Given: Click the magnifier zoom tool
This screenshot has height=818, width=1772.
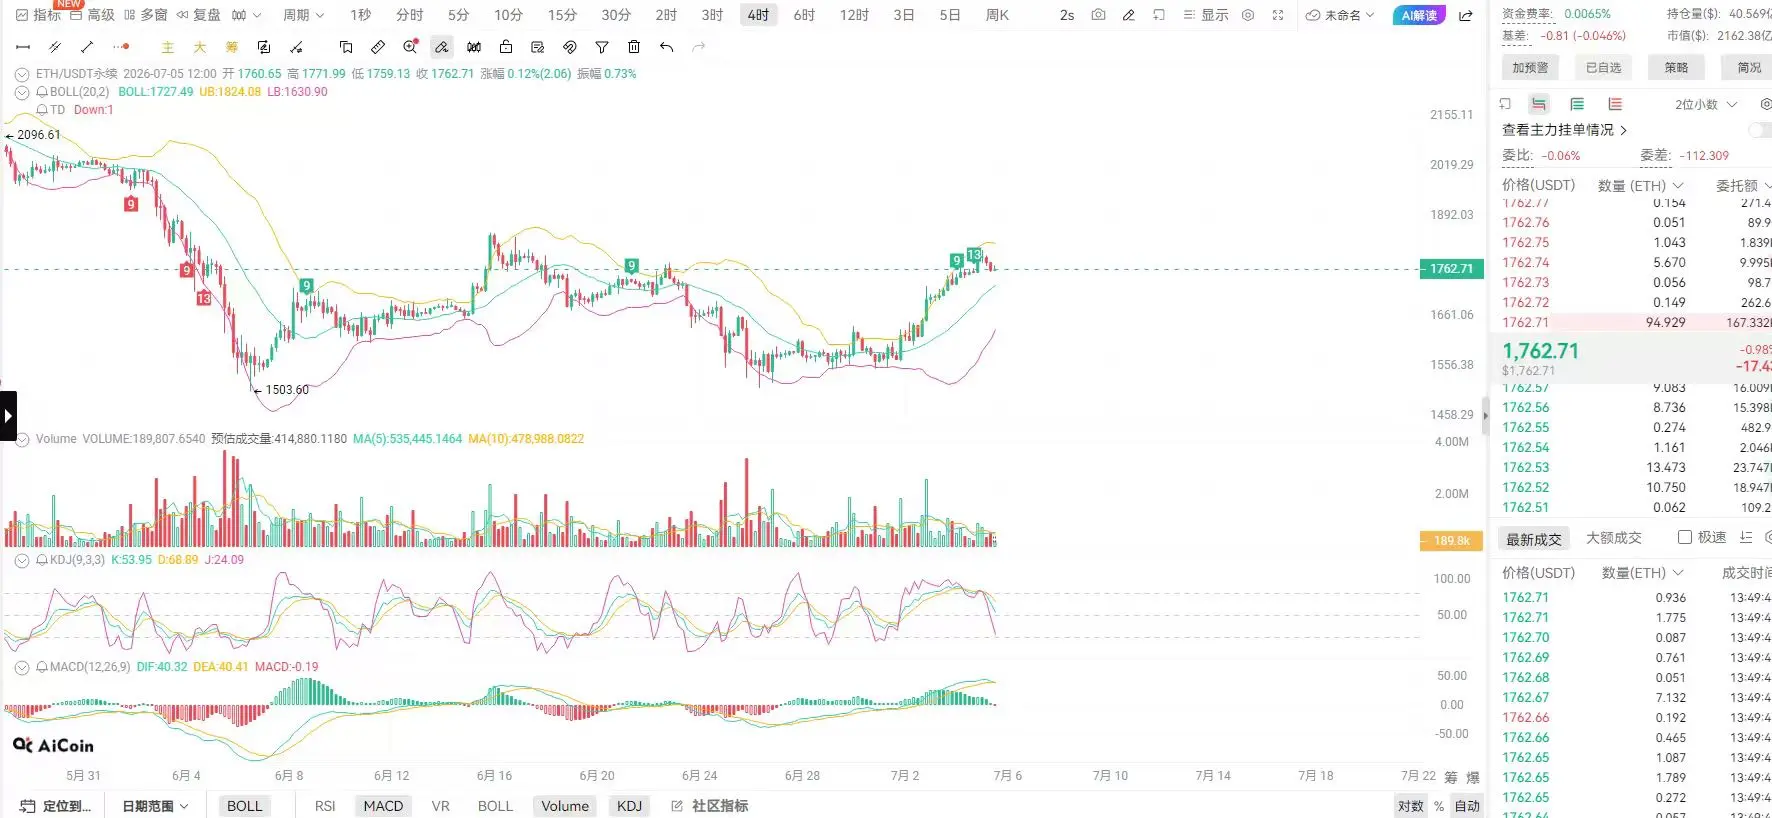Looking at the screenshot, I should pyautogui.click(x=410, y=47).
